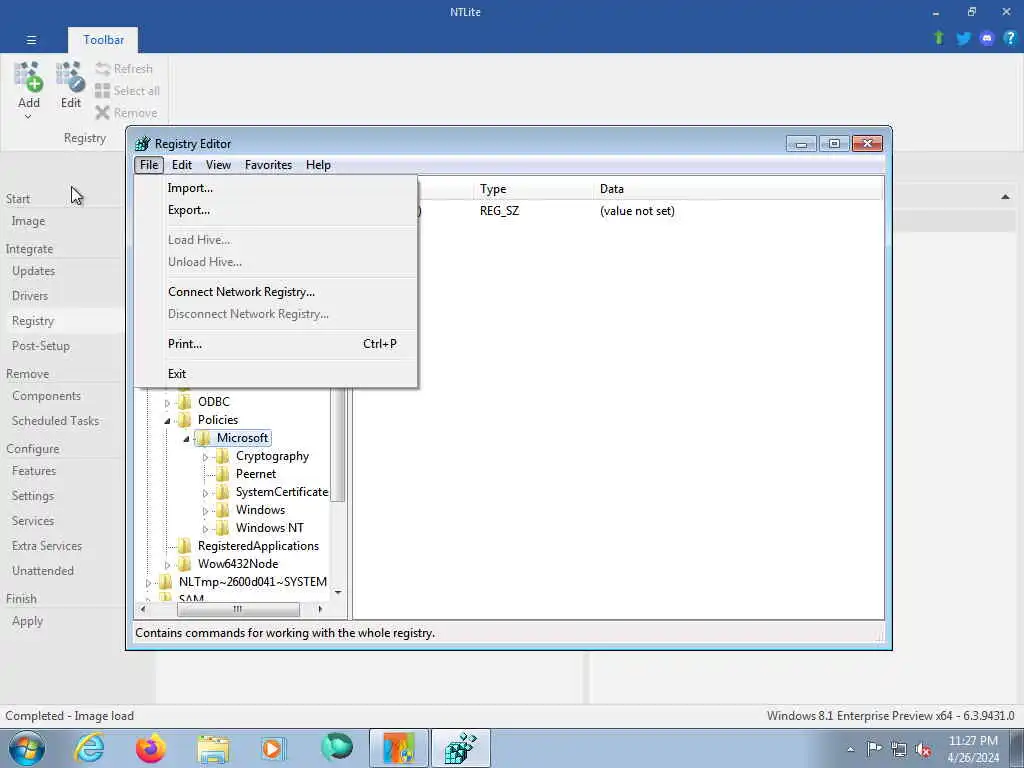
Task: Expand the Cryptography tree node
Action: pyautogui.click(x=205, y=457)
